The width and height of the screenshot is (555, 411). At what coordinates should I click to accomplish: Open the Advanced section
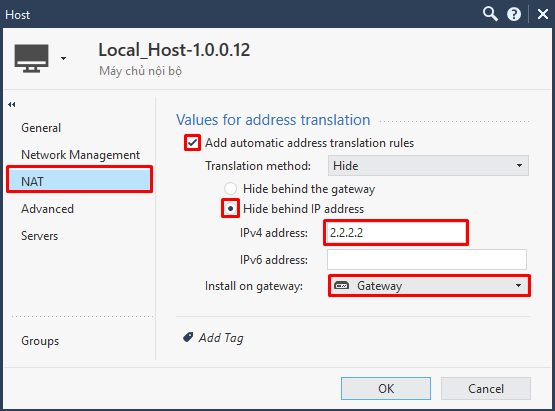tap(47, 209)
